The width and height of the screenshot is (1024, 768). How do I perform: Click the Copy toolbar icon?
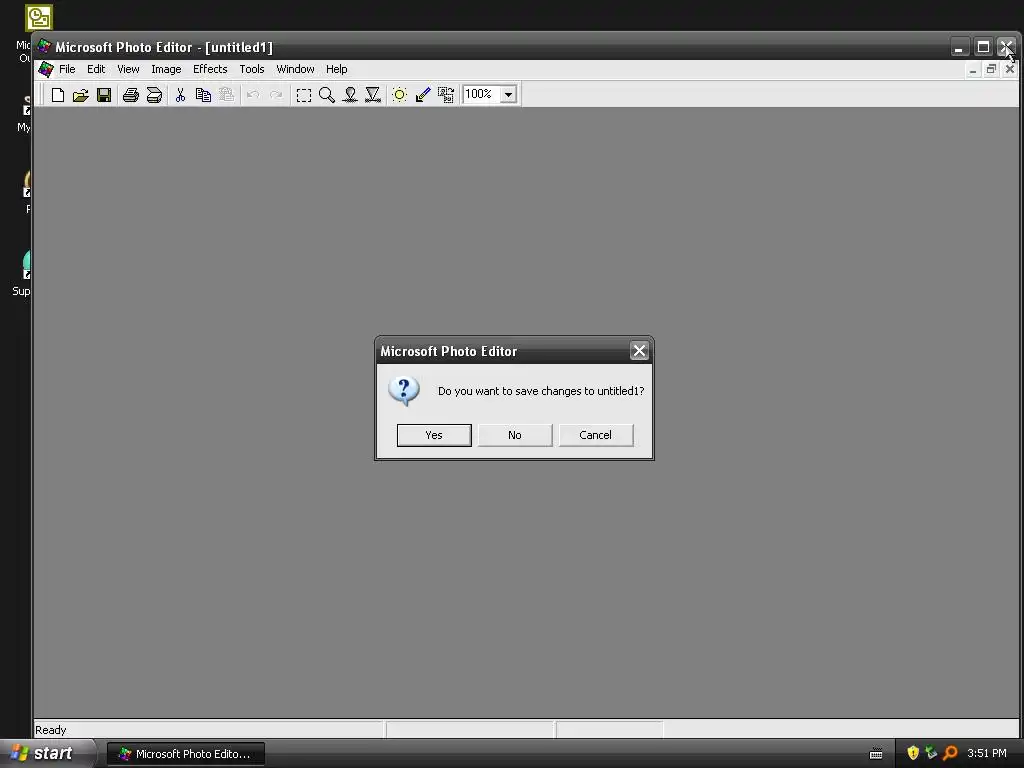tap(203, 95)
